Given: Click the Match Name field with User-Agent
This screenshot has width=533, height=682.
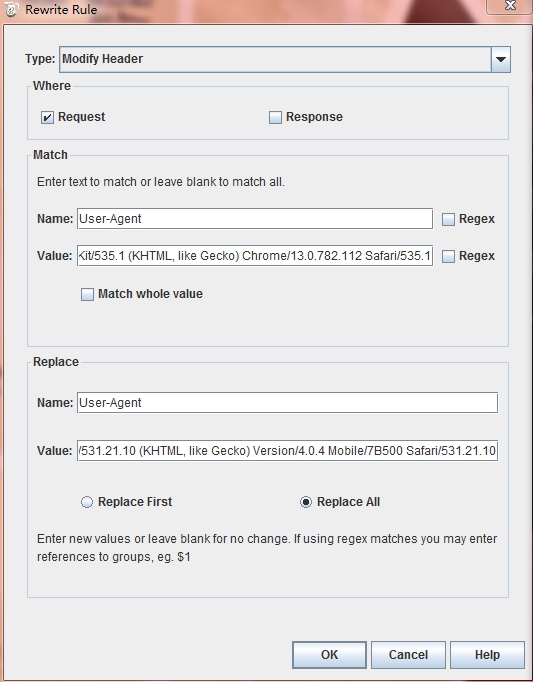Looking at the screenshot, I should point(255,218).
